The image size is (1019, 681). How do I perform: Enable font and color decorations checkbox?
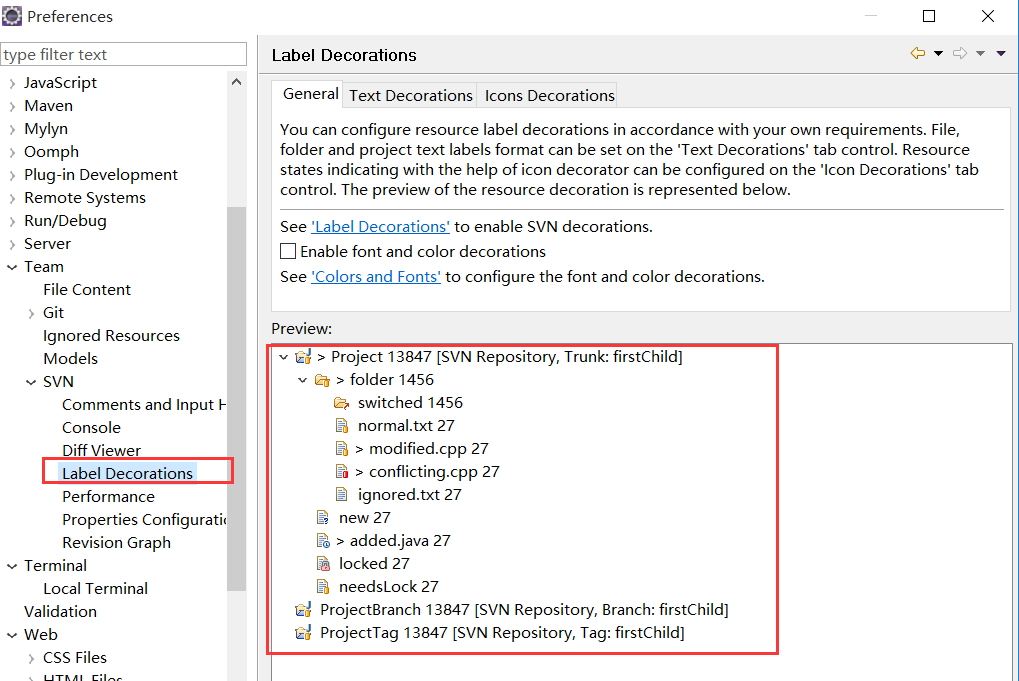click(x=288, y=251)
